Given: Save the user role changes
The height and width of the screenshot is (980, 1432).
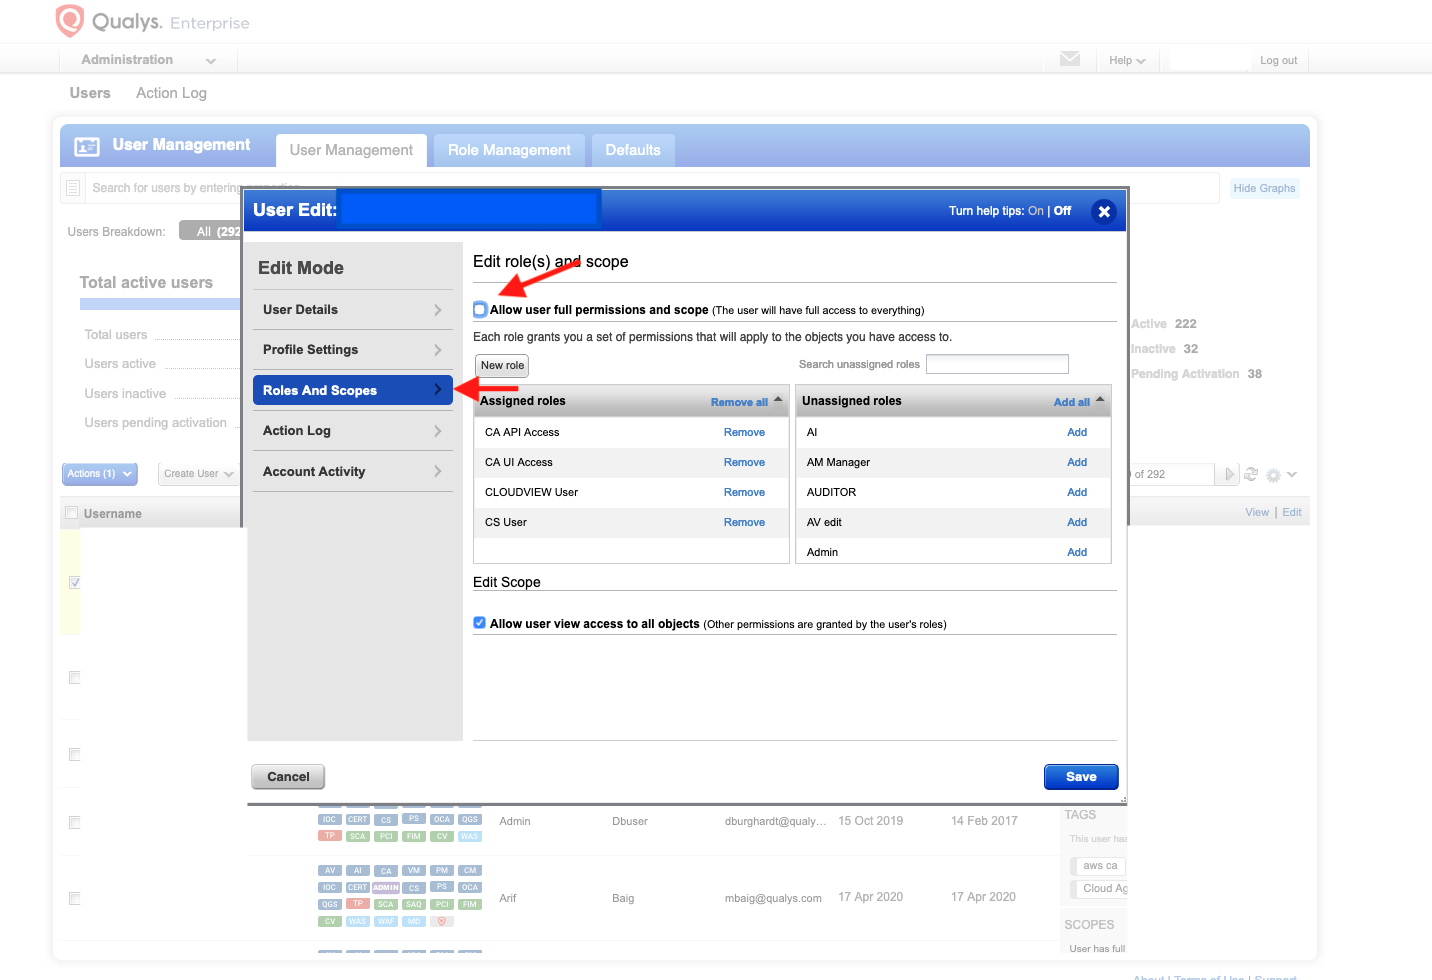Looking at the screenshot, I should (x=1081, y=776).
